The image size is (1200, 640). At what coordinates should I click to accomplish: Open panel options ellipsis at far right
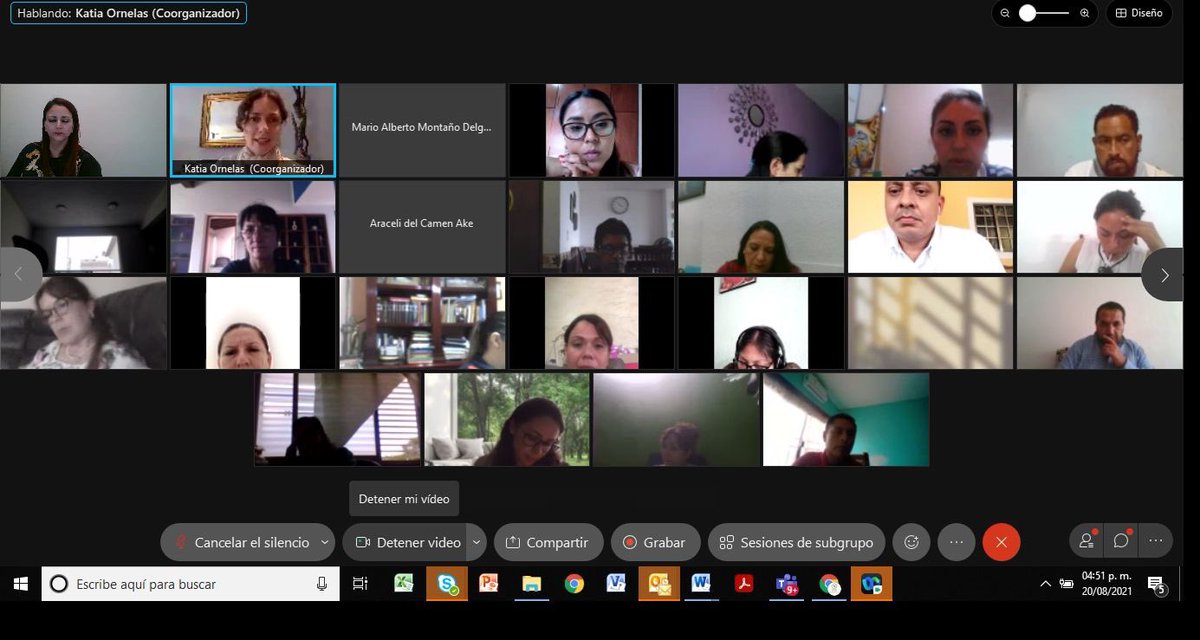1155,541
